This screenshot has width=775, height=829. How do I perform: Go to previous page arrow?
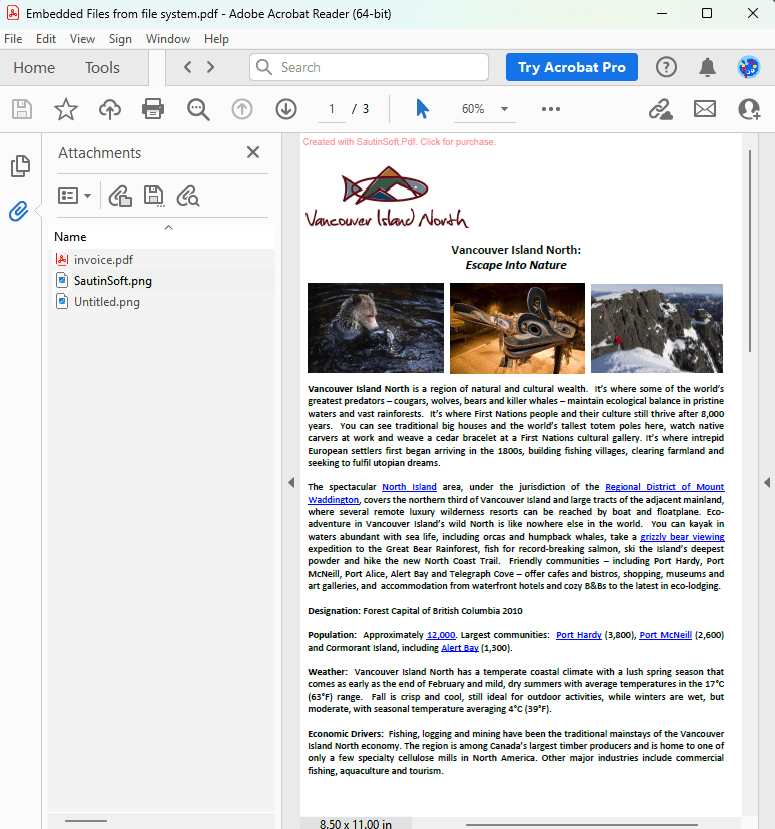pos(242,109)
